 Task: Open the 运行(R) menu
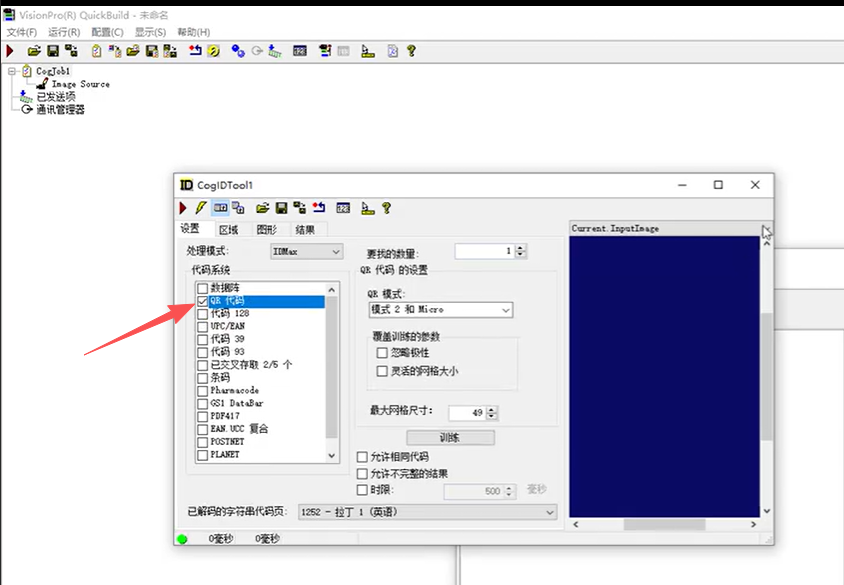[x=64, y=32]
